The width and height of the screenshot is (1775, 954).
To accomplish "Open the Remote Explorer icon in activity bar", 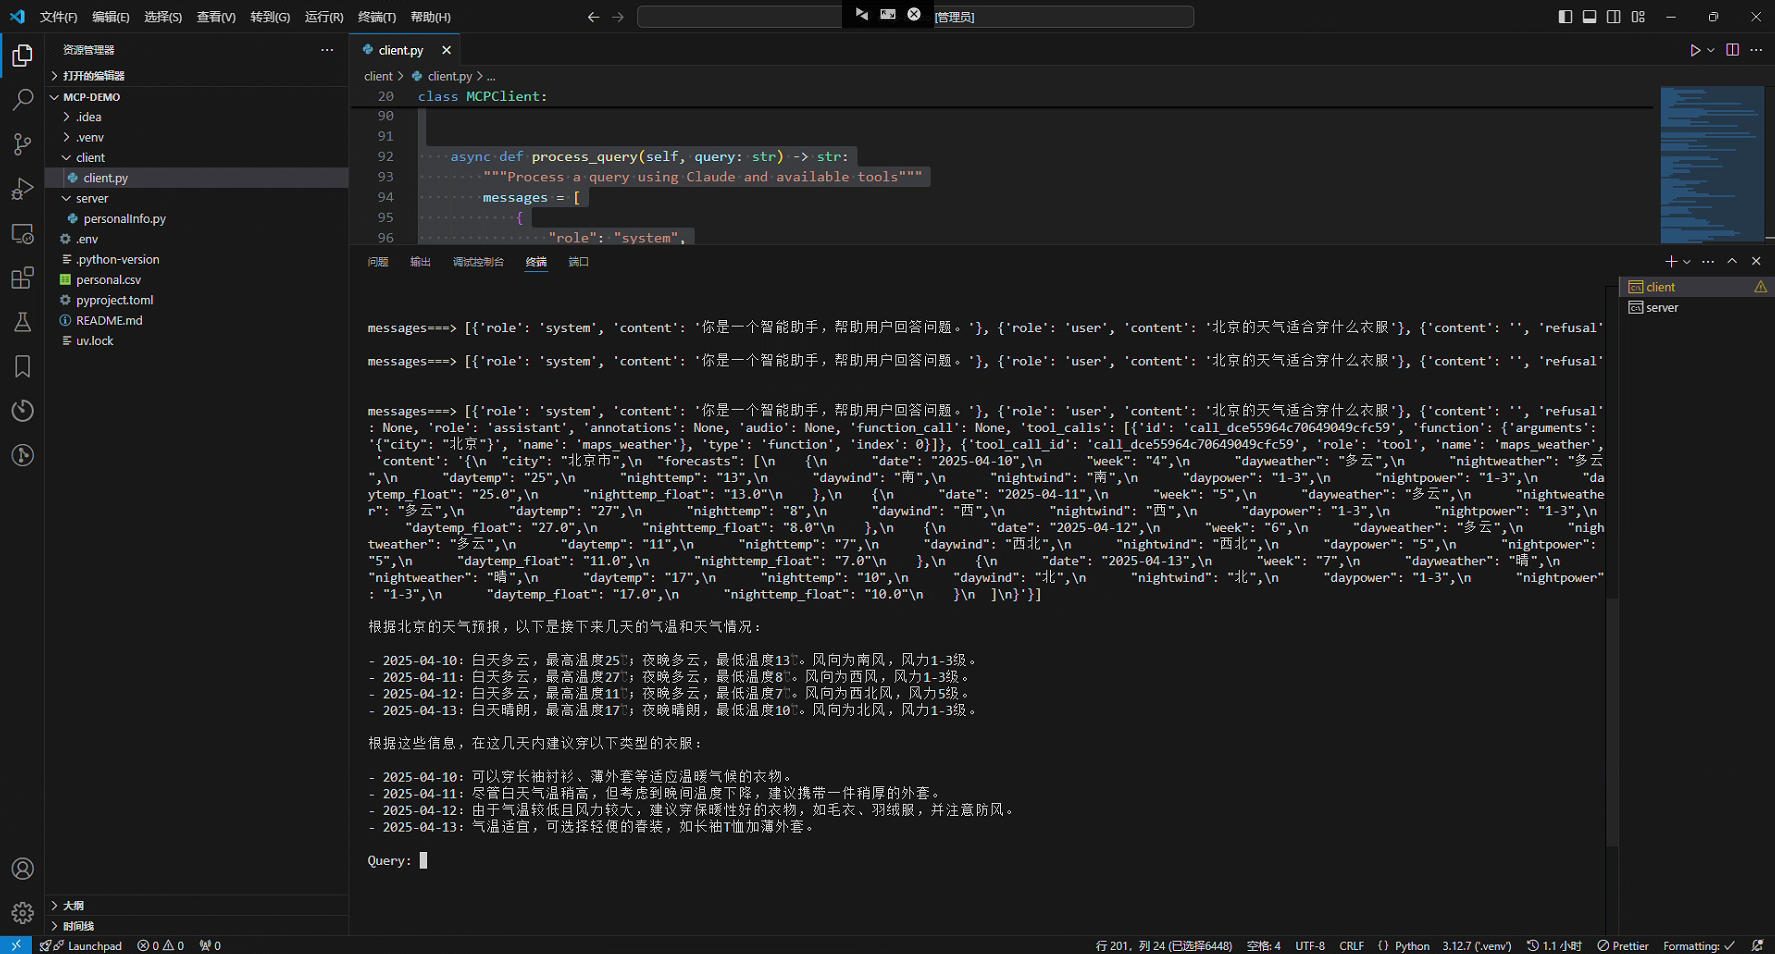I will (22, 233).
